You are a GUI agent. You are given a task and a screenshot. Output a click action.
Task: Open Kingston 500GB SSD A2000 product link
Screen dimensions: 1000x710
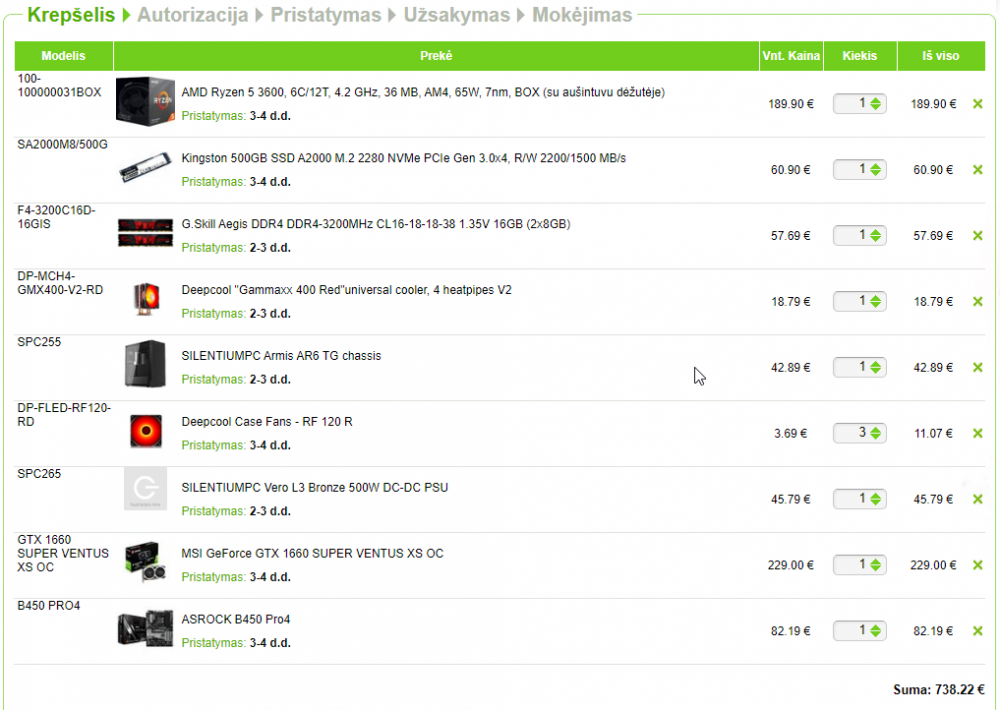click(404, 158)
